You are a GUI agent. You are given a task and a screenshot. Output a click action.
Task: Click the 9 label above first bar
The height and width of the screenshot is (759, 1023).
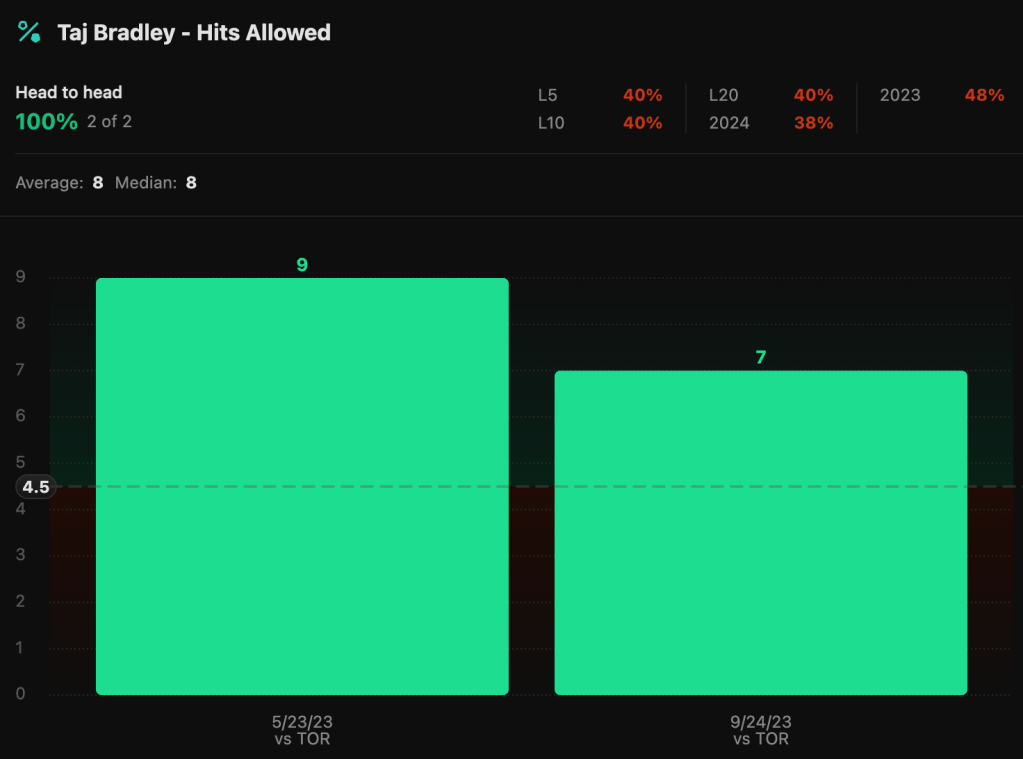point(302,265)
